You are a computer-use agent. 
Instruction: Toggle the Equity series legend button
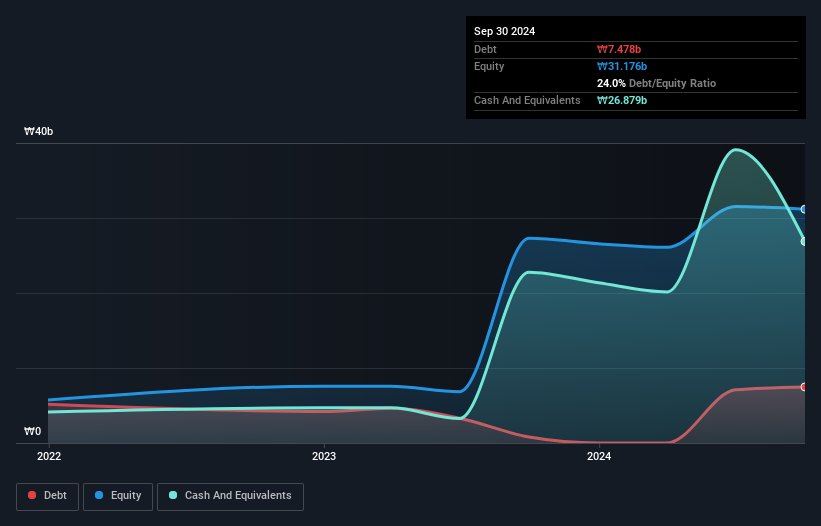coord(118,496)
